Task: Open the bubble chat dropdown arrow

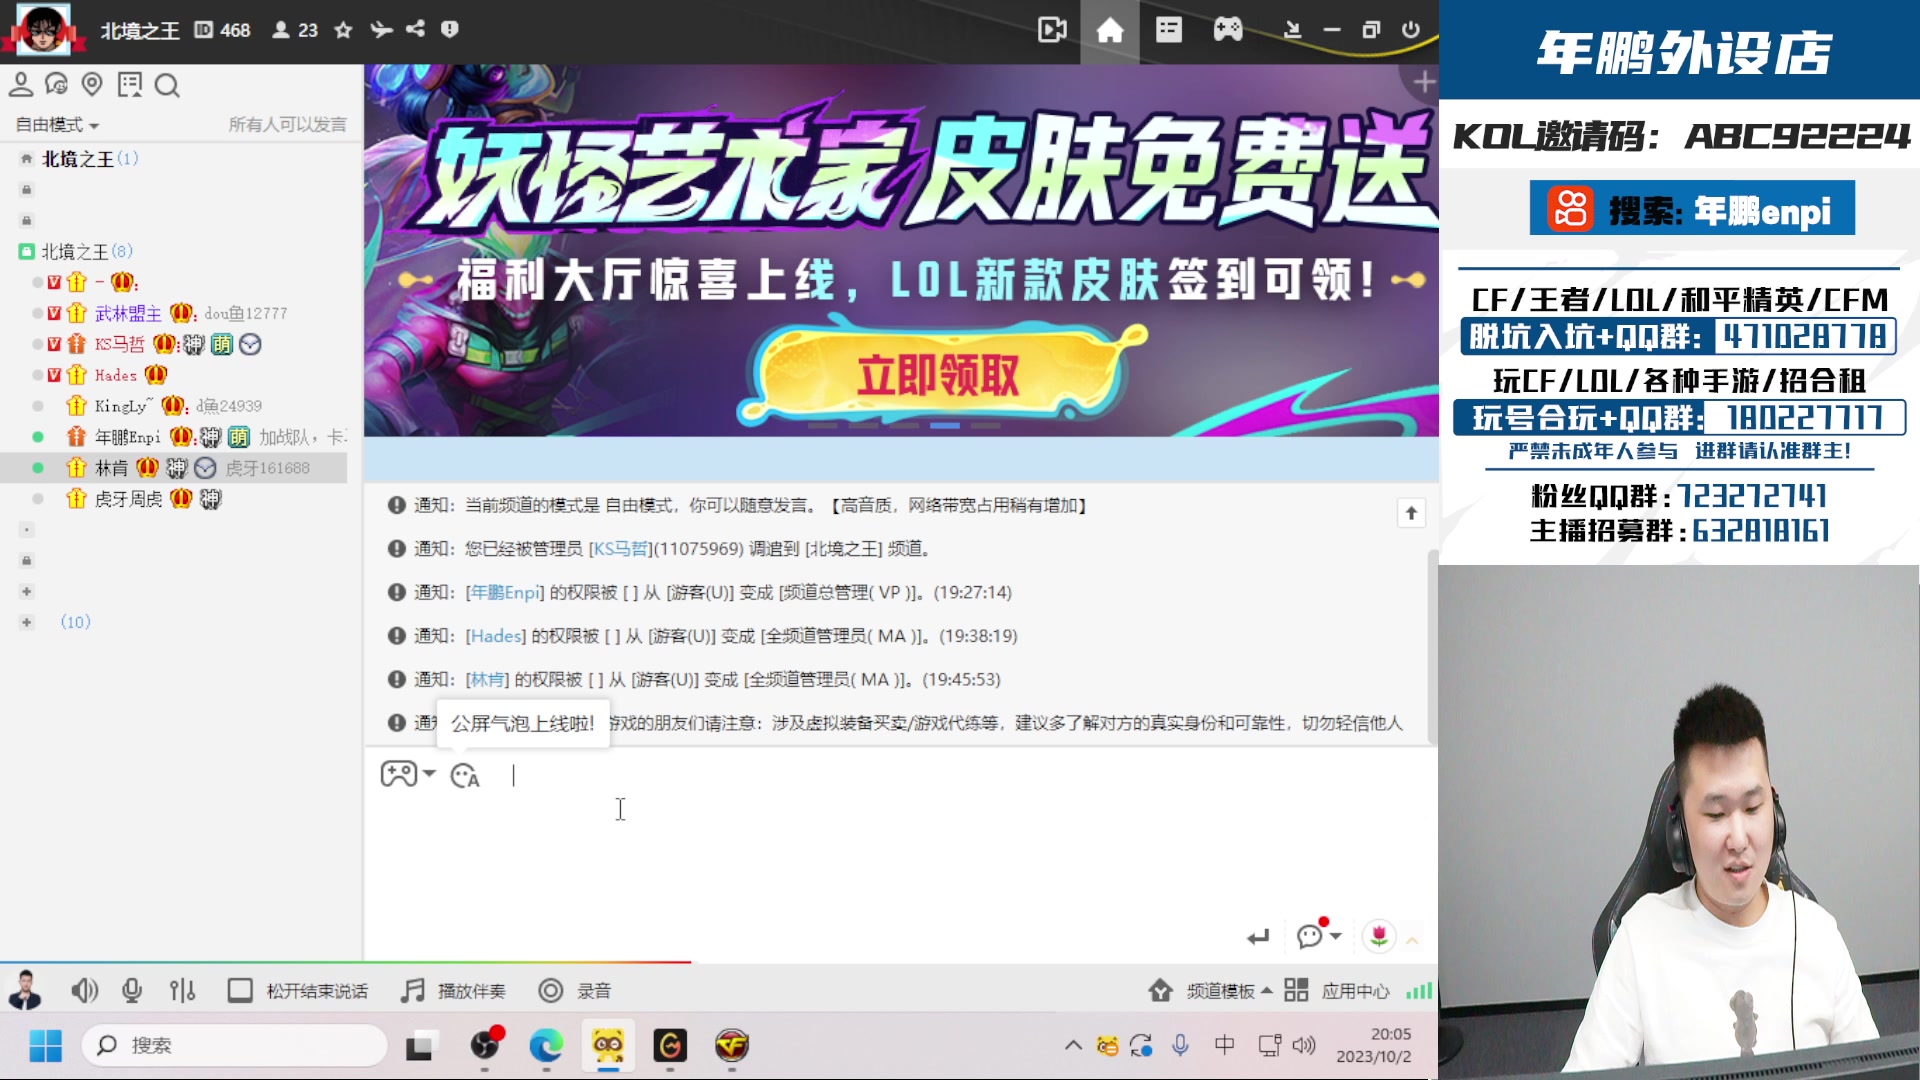Action: coord(1336,936)
